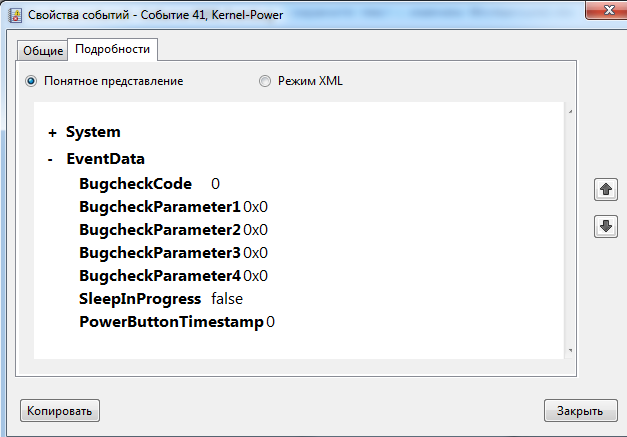Enable the Режим XML radio option
This screenshot has width=627, height=437.
(265, 81)
